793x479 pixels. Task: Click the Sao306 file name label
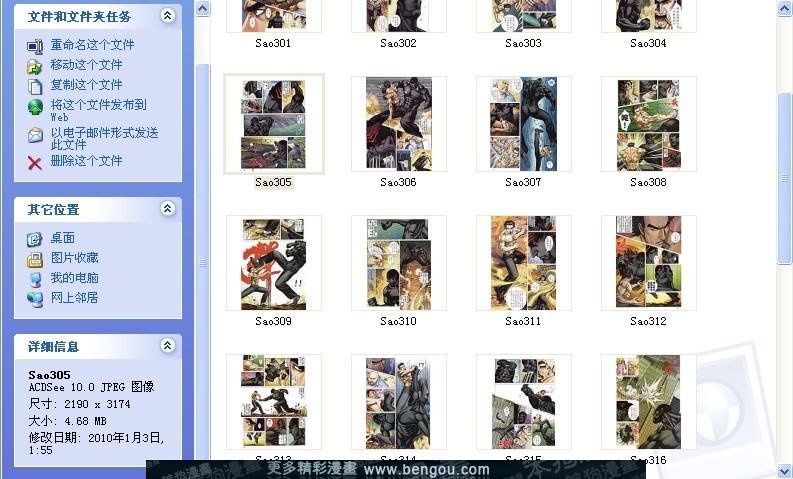[399, 183]
